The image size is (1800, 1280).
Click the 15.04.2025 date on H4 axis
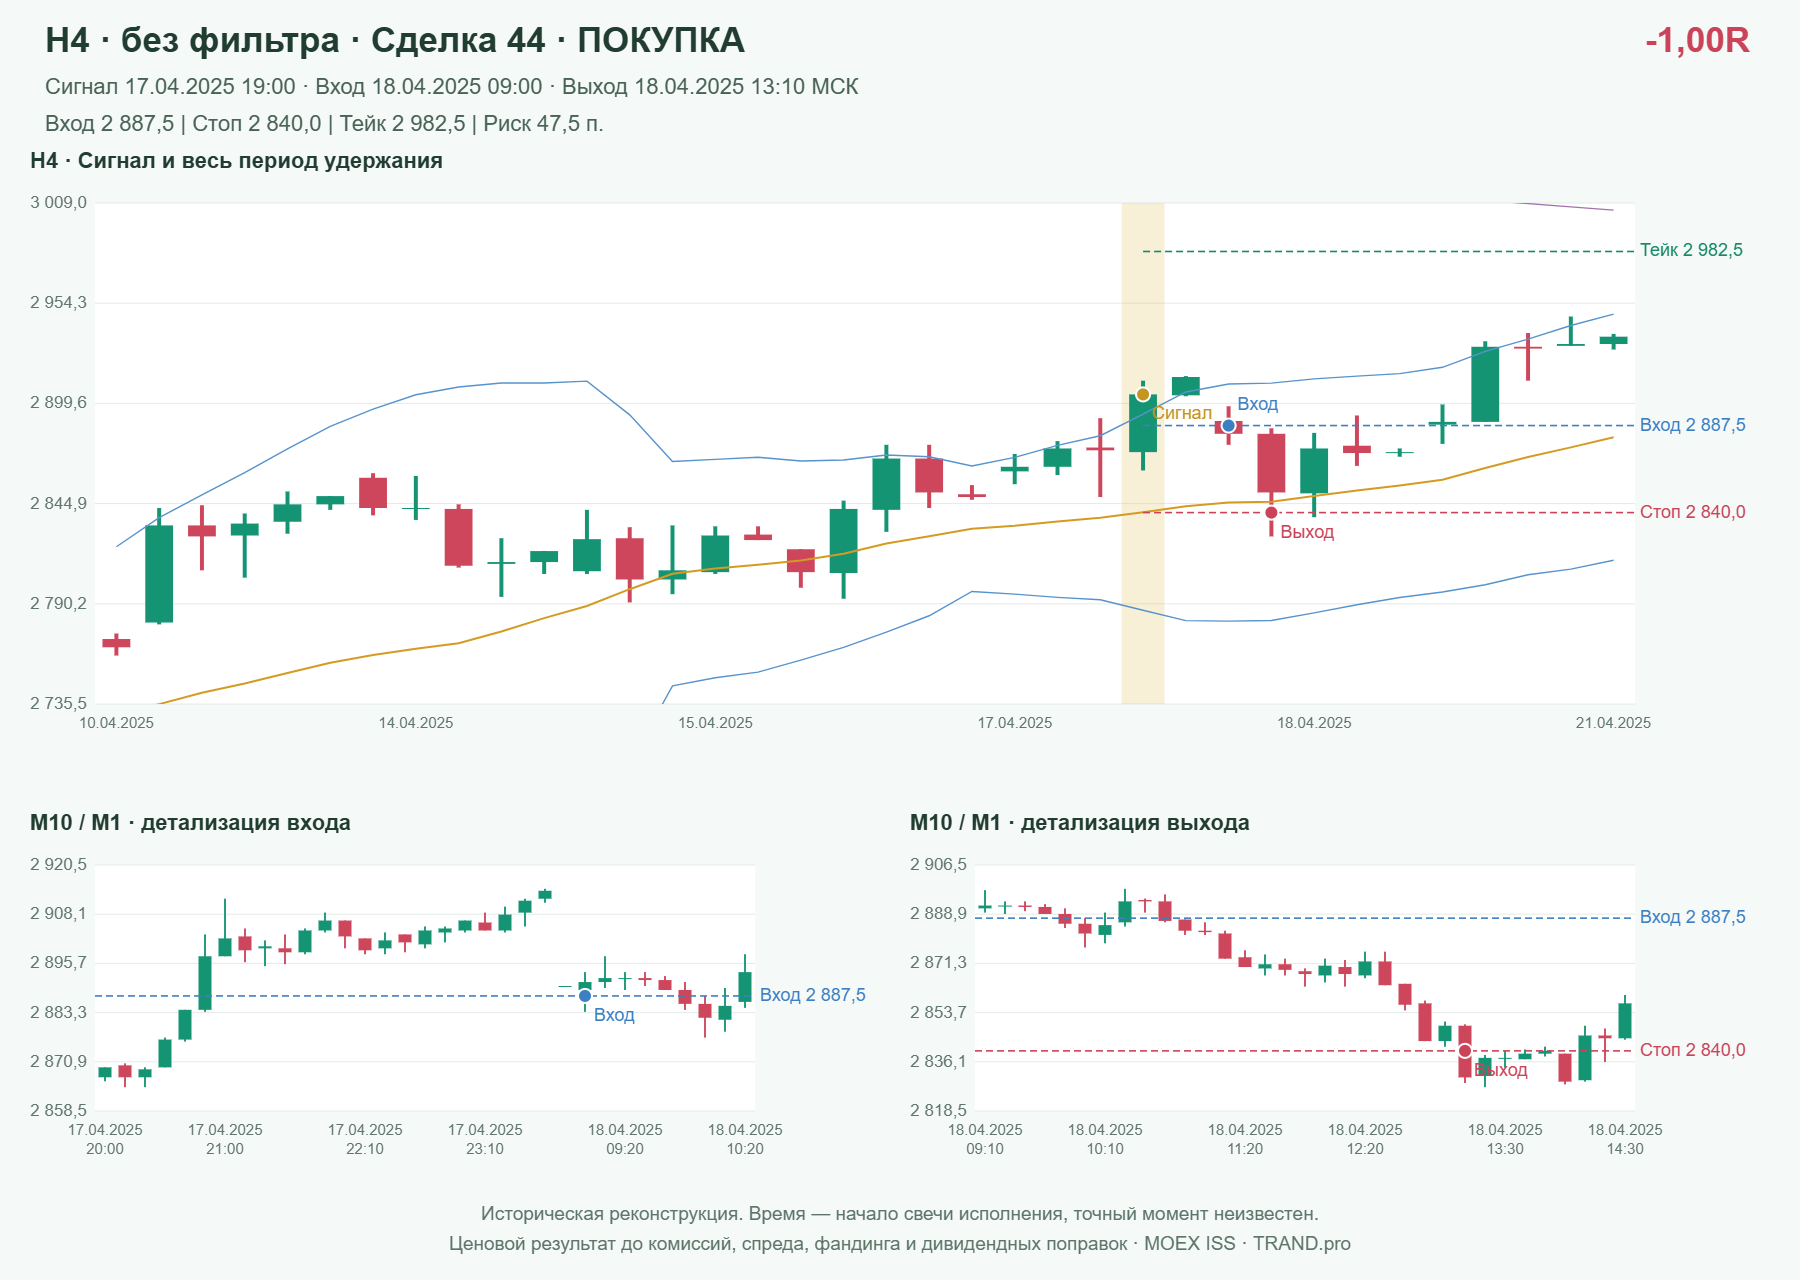715,723
